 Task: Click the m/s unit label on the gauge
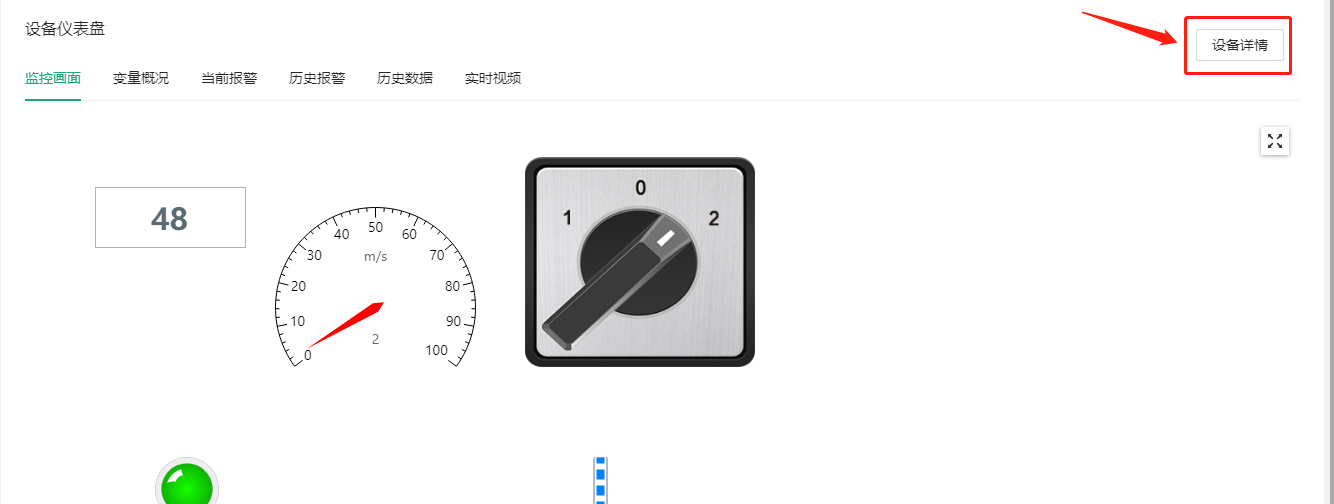click(x=375, y=257)
